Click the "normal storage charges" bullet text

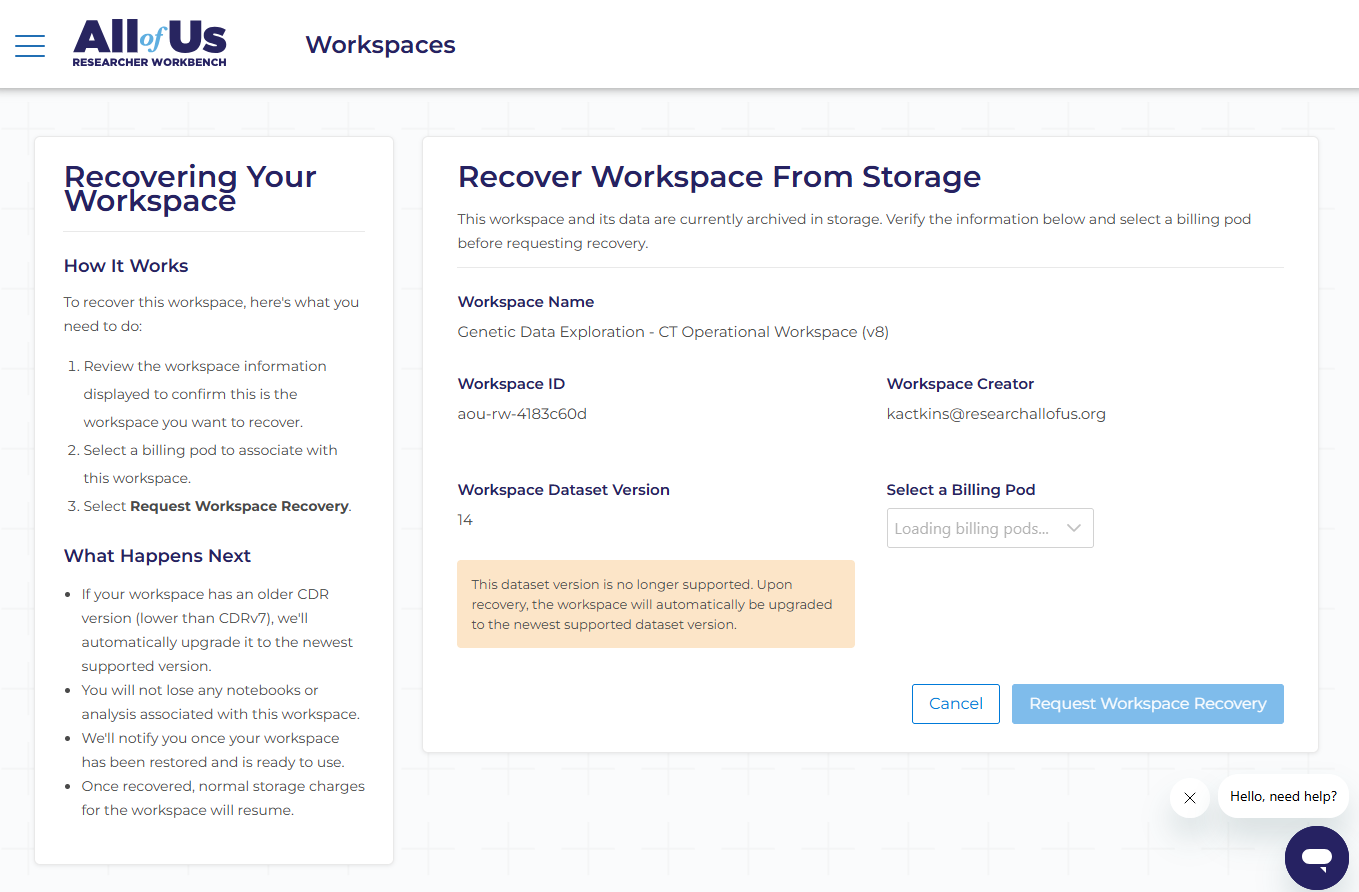pos(223,798)
